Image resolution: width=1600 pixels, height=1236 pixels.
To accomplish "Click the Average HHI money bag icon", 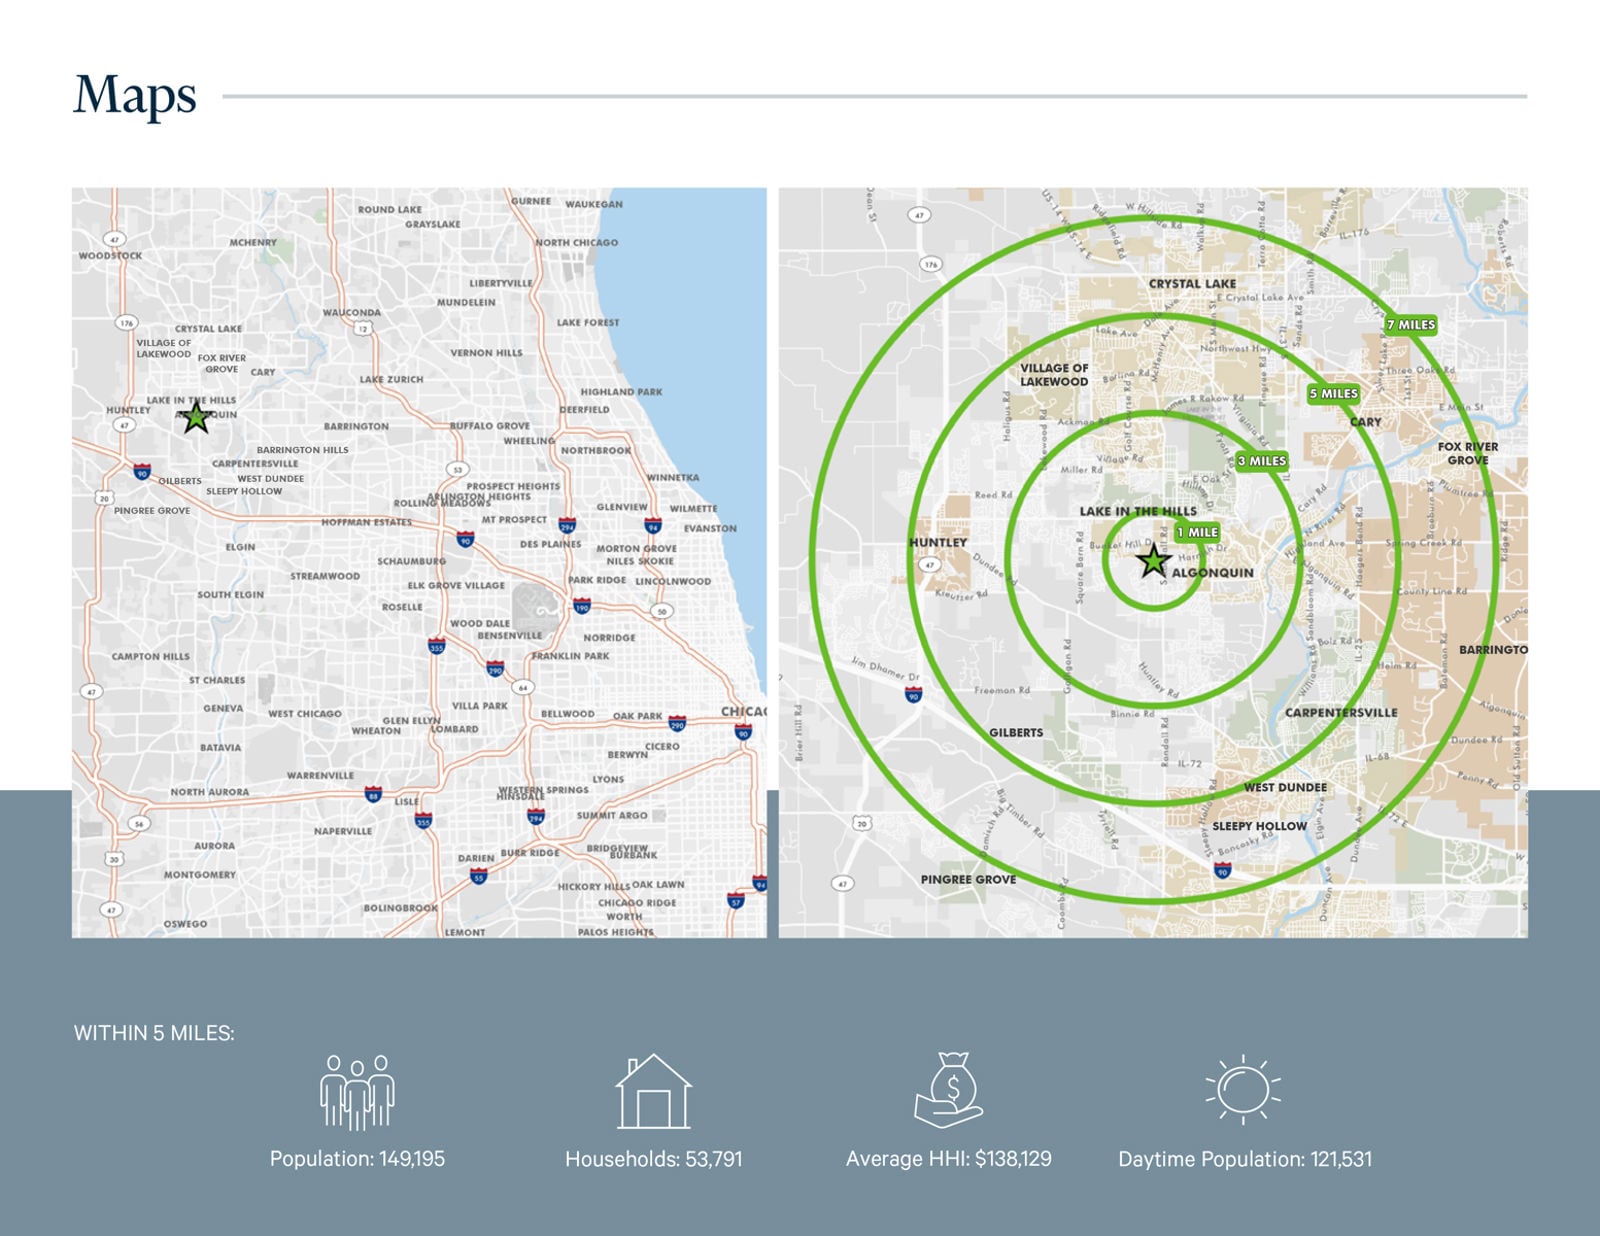I will coord(949,1090).
